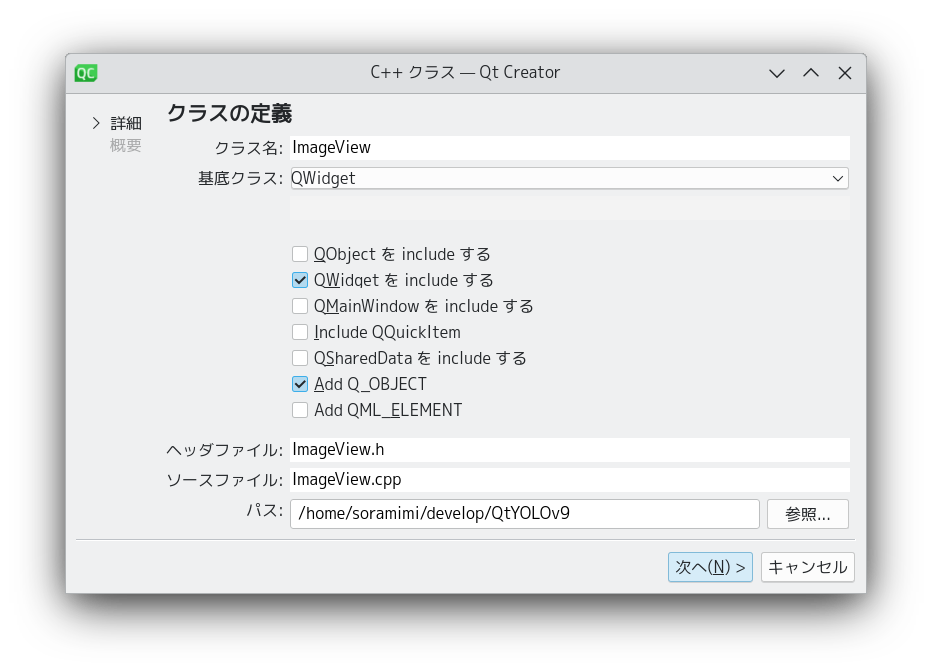Tick the 'QMainWindow を include する' checkbox

click(x=300, y=306)
